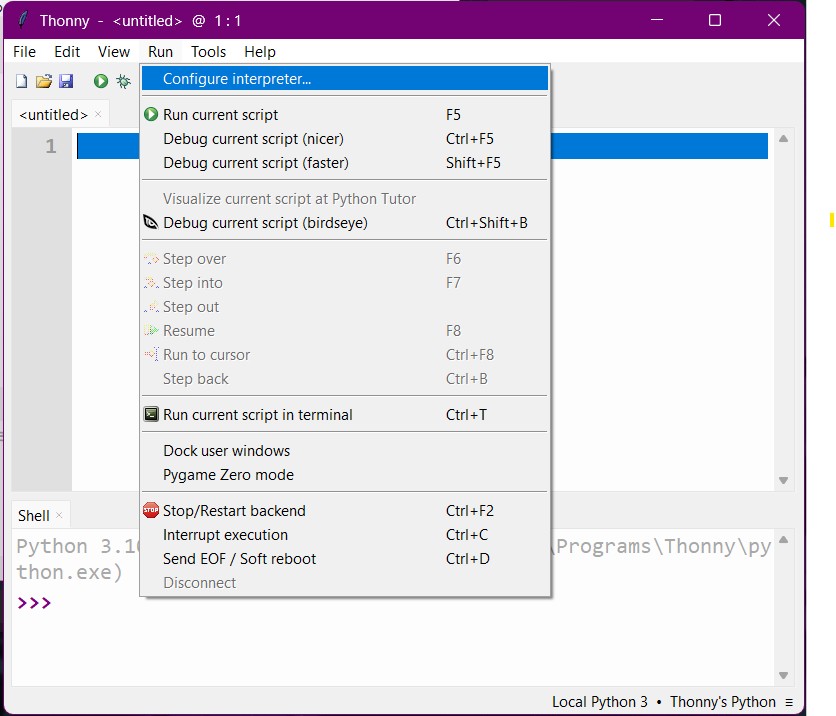
Task: Click the green play icon beside Run current script
Action: pos(151,114)
